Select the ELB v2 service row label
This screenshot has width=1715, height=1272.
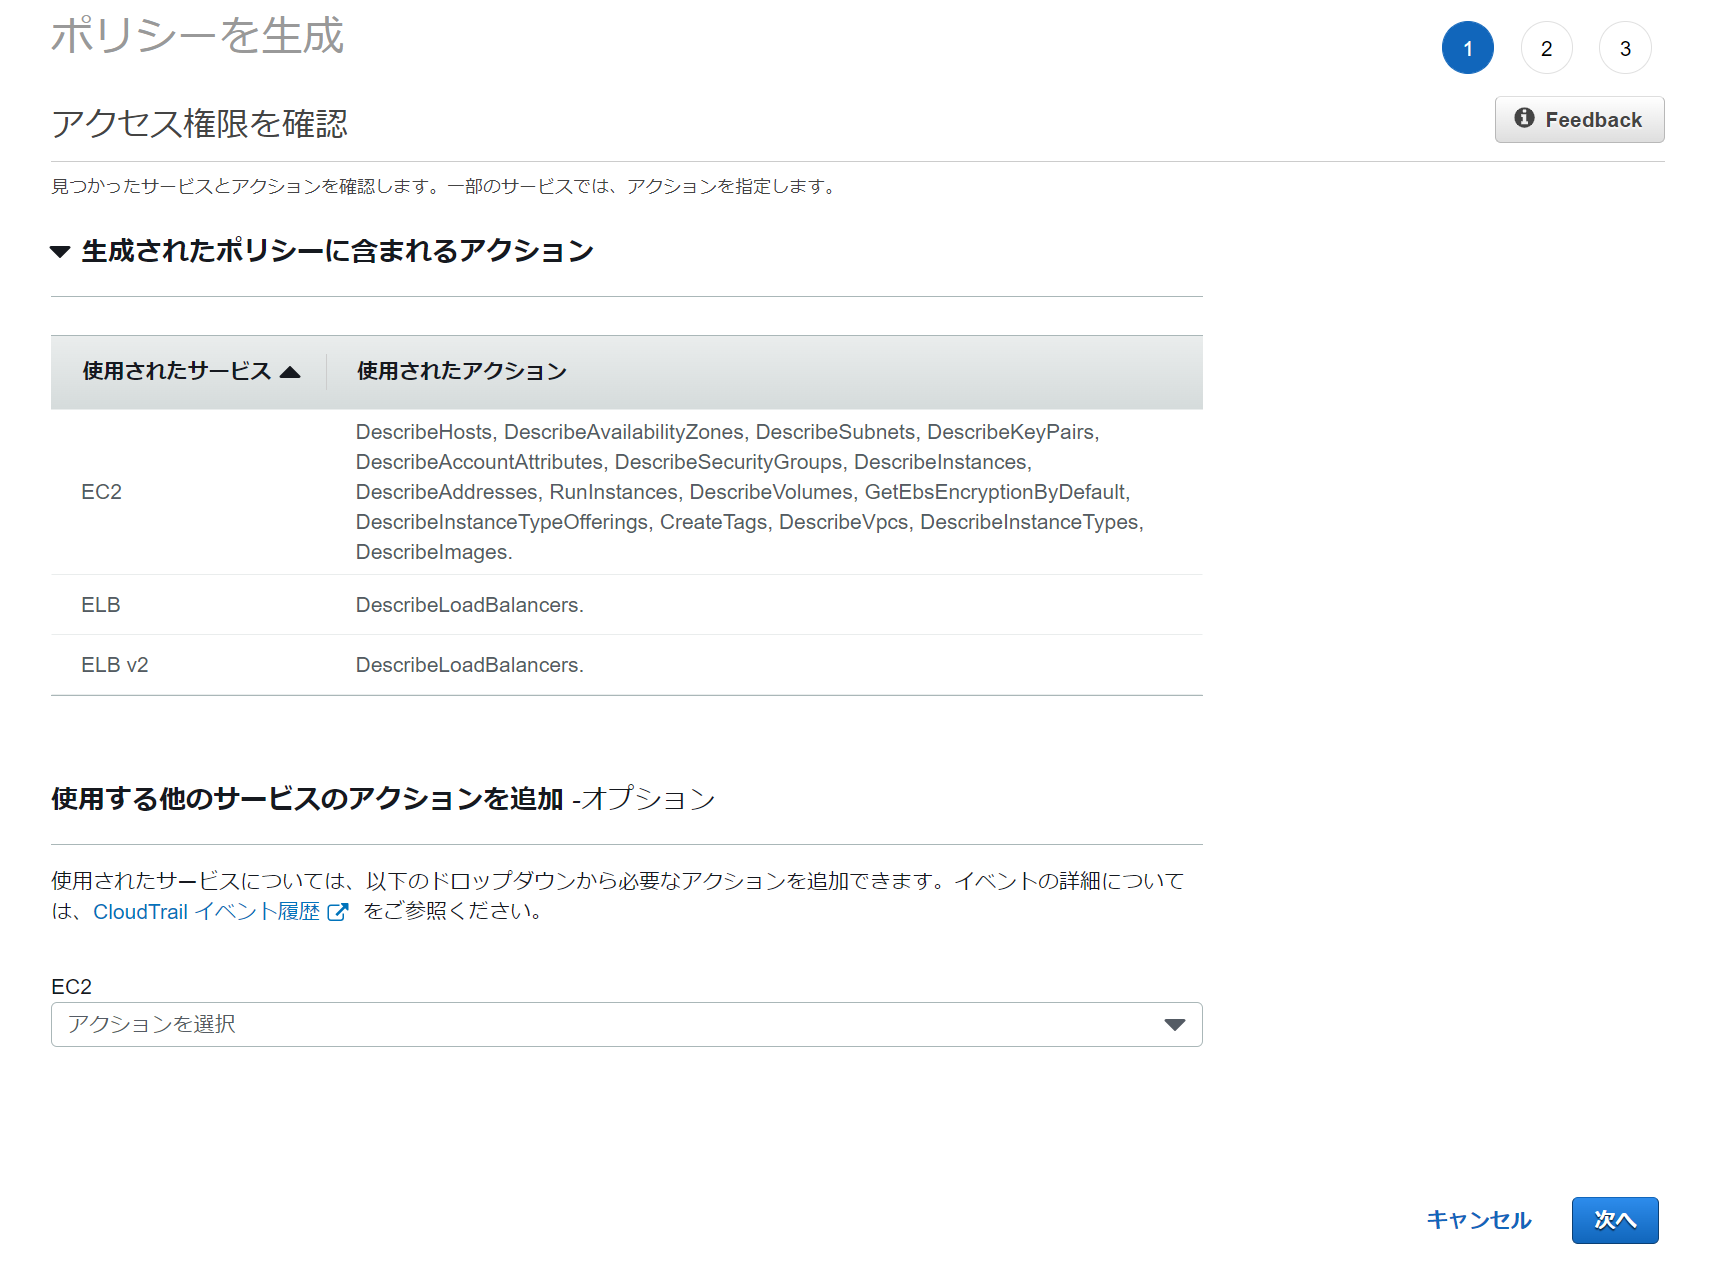[115, 665]
